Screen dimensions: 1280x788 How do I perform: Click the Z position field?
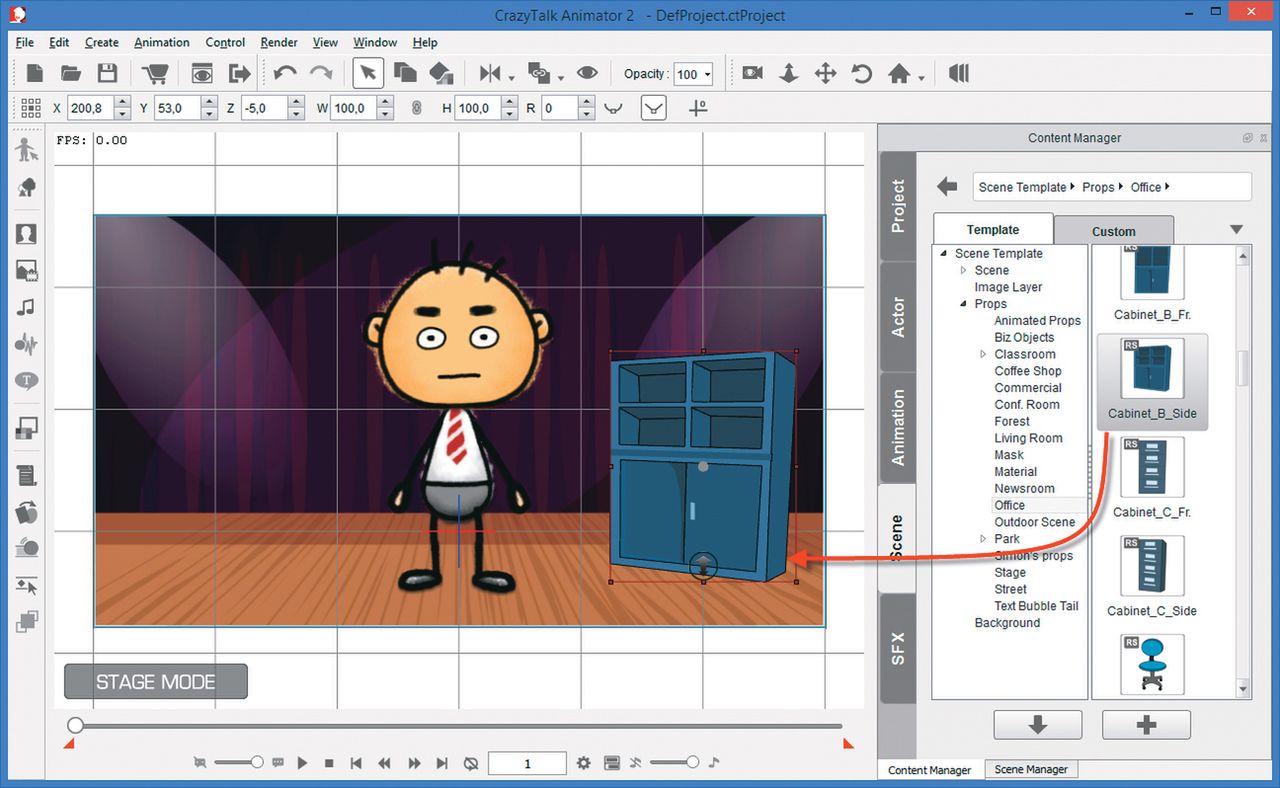click(264, 108)
